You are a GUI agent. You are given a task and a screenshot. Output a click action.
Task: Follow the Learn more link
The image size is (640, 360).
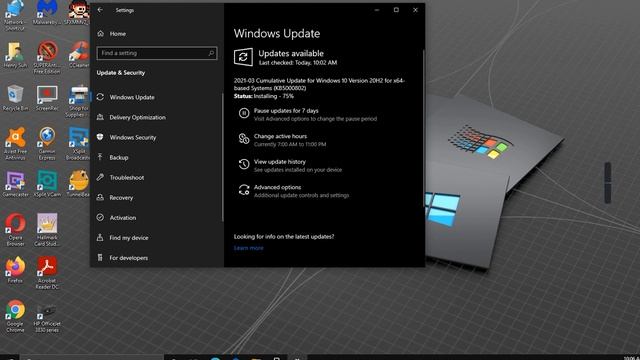(x=249, y=248)
